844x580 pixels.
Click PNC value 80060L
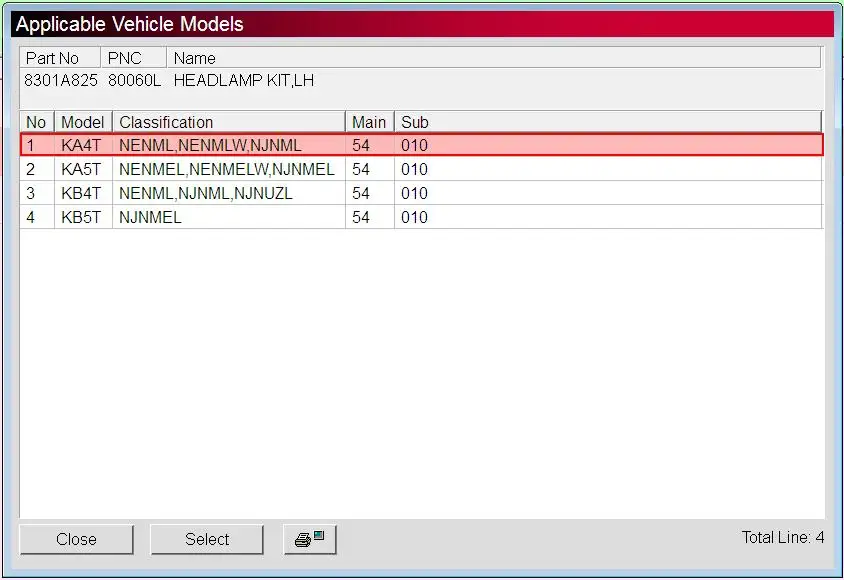pos(135,81)
